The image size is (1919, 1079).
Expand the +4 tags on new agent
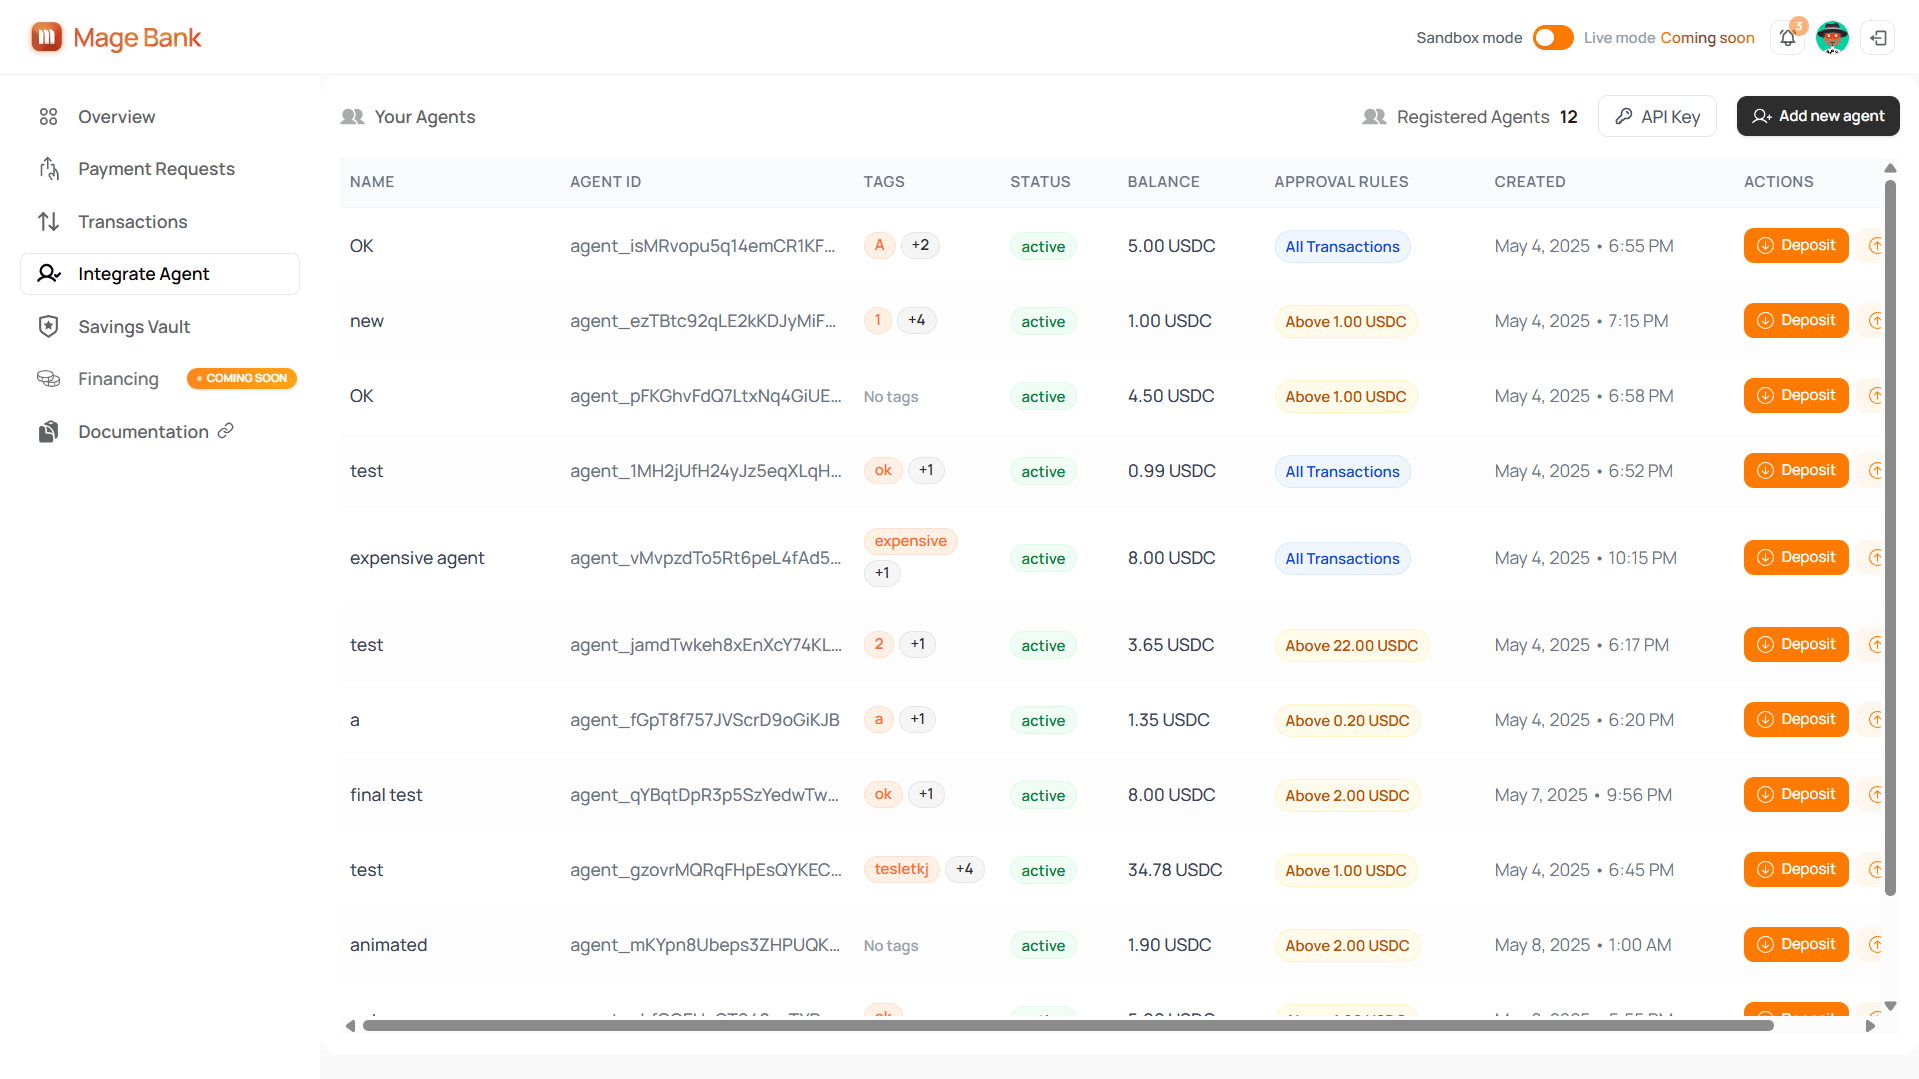coord(917,320)
